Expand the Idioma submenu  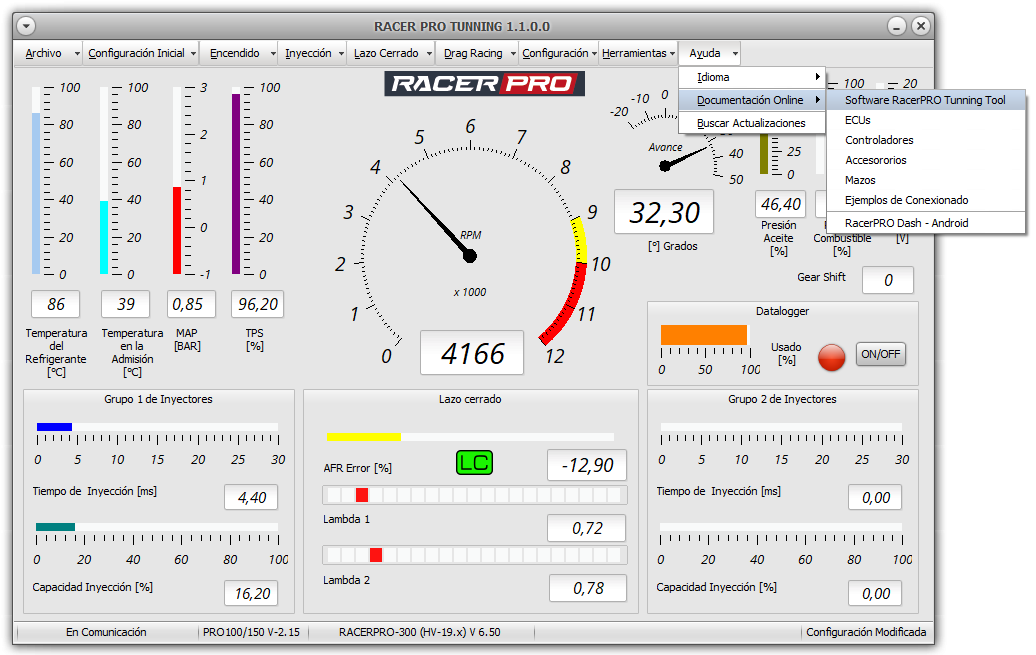coord(753,77)
